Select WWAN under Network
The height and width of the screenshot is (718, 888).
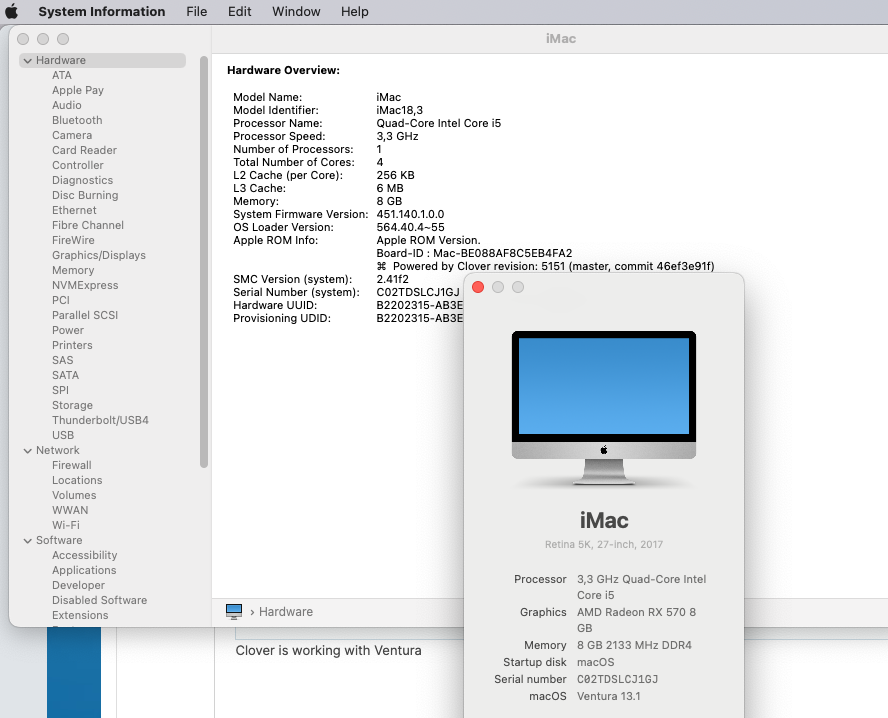tap(70, 510)
